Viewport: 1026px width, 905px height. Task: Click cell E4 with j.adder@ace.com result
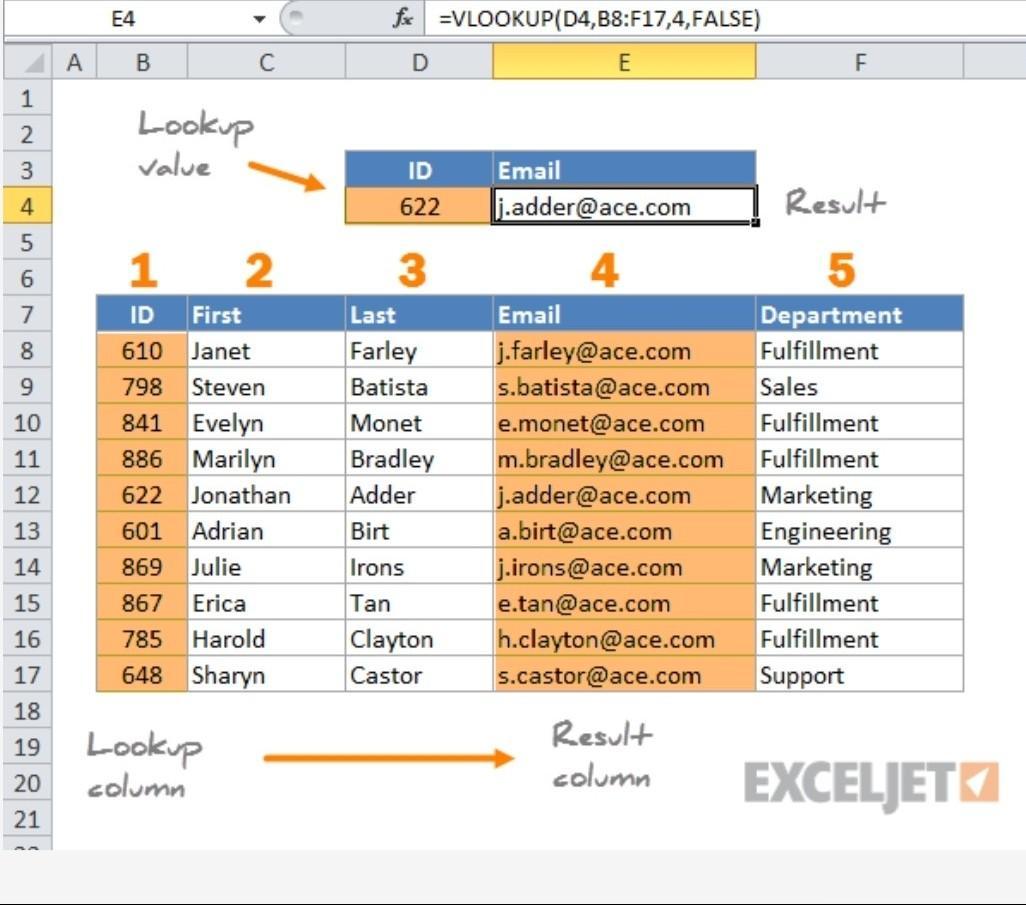(x=624, y=206)
